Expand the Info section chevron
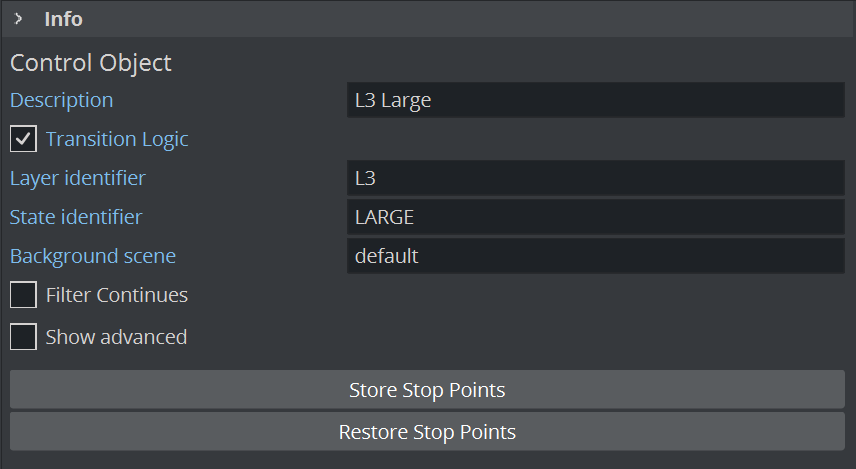856x469 pixels. 18,19
